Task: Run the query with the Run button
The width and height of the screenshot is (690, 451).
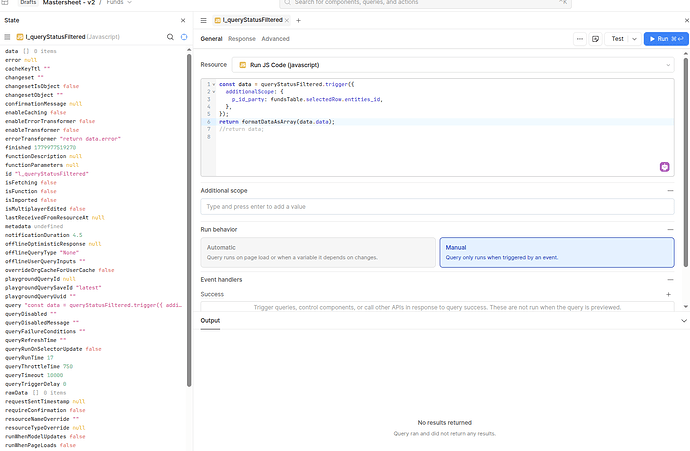Action: (x=666, y=39)
